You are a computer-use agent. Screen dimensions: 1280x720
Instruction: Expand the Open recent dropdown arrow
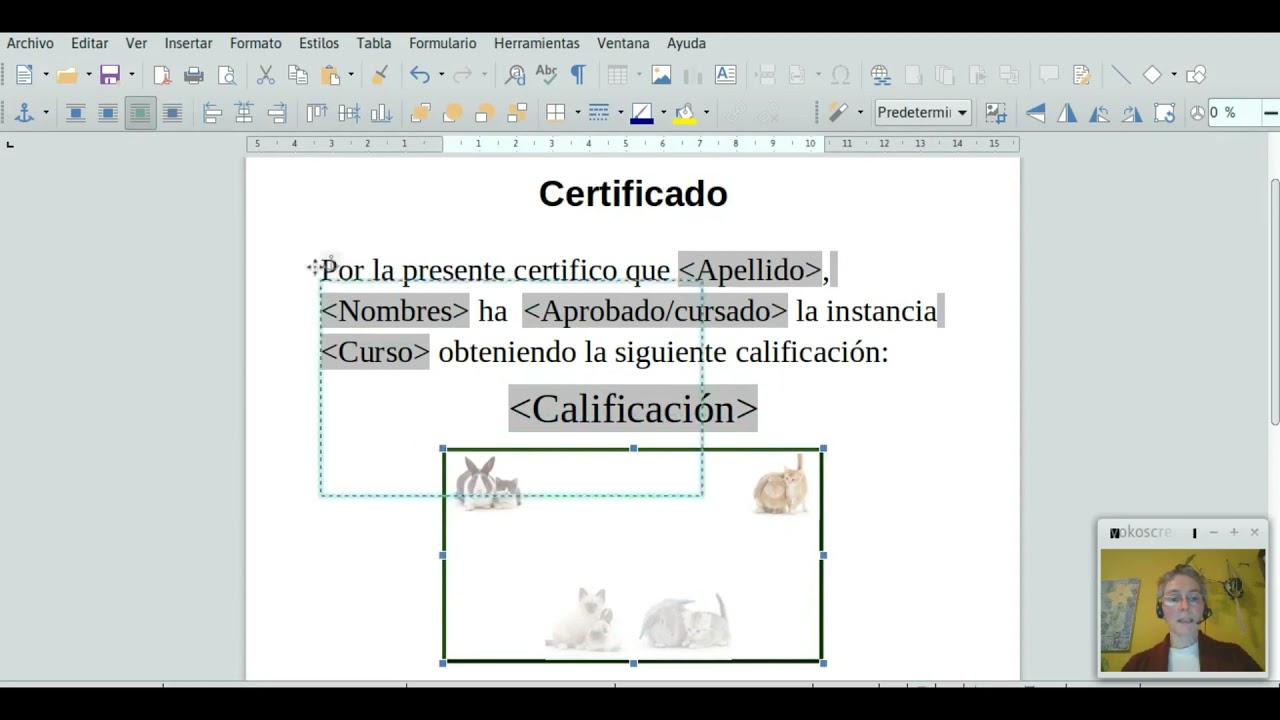(x=88, y=75)
